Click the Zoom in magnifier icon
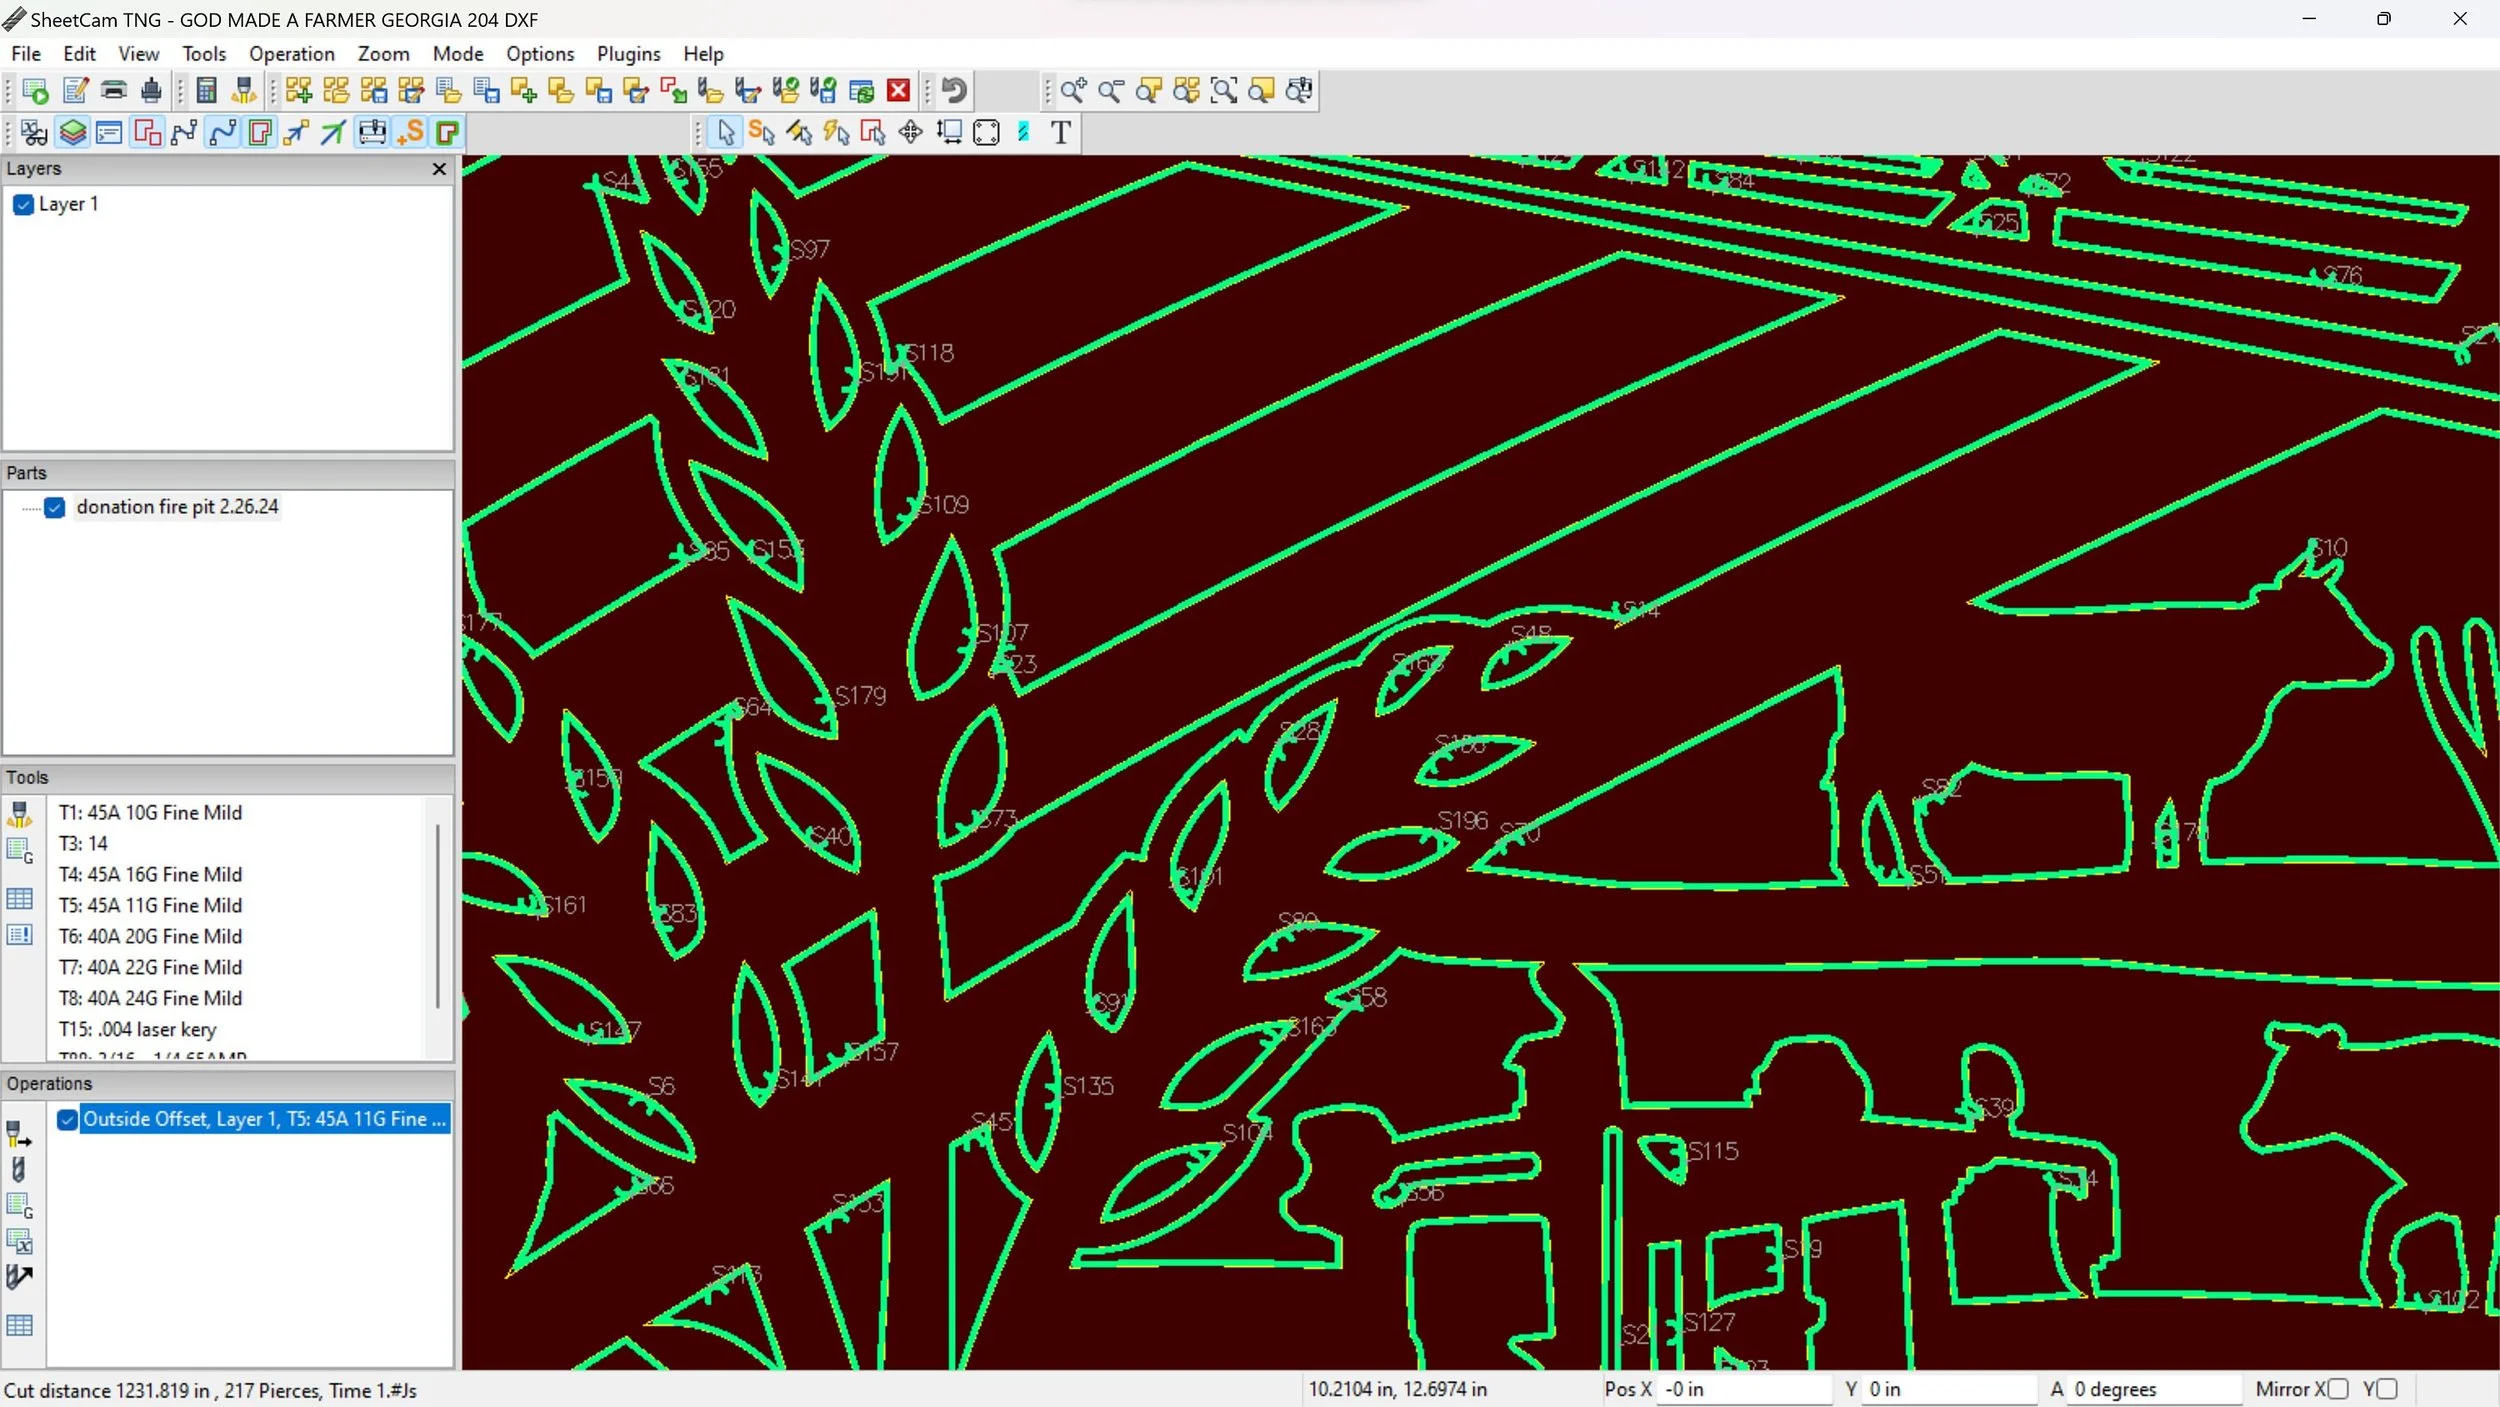 pyautogui.click(x=1073, y=91)
